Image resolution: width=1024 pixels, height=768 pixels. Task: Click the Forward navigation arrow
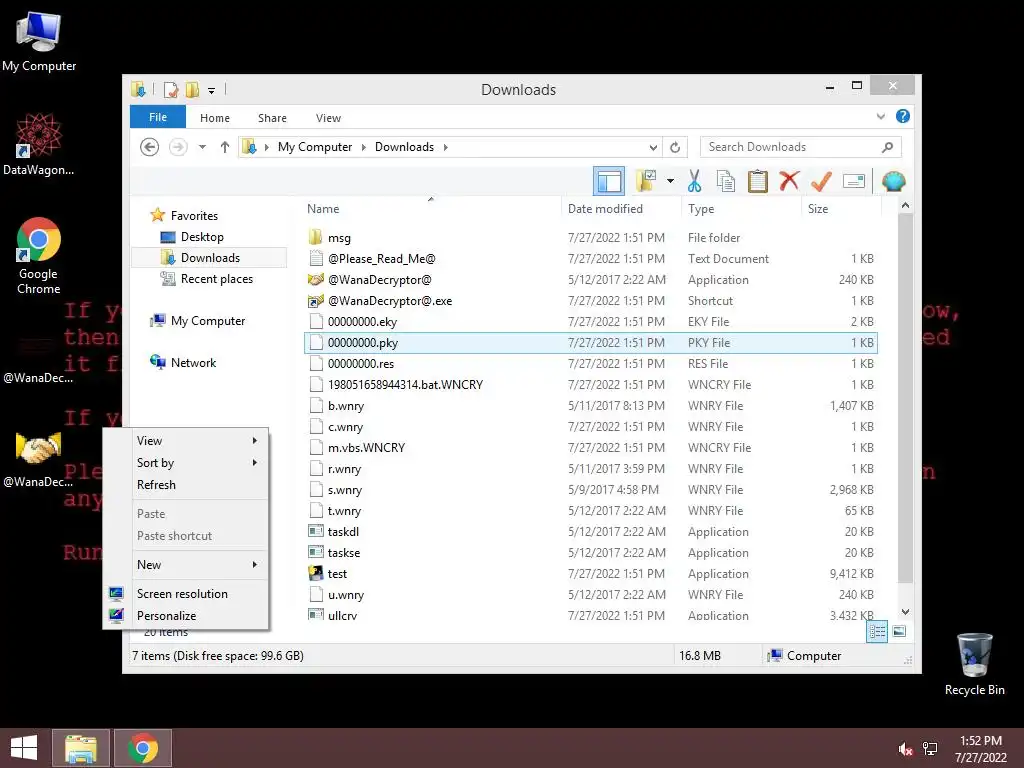click(x=178, y=147)
